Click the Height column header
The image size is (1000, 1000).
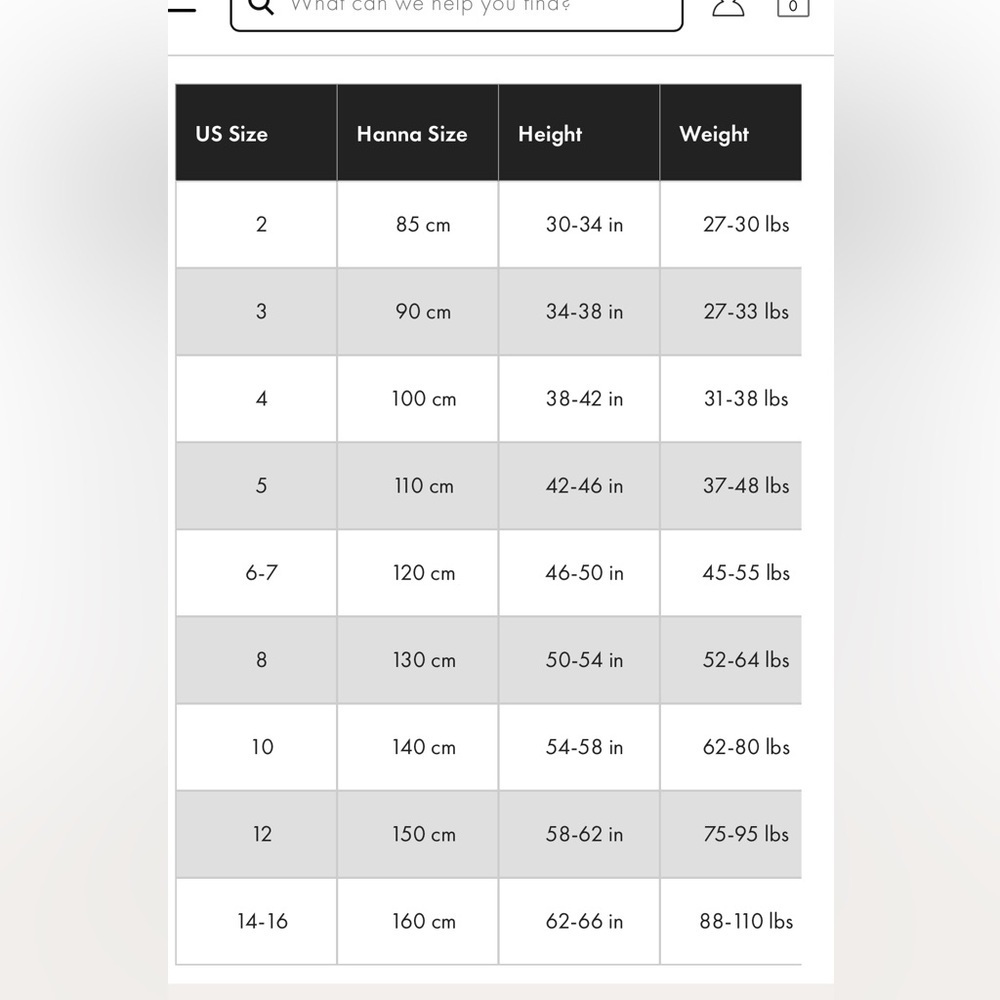(x=579, y=133)
